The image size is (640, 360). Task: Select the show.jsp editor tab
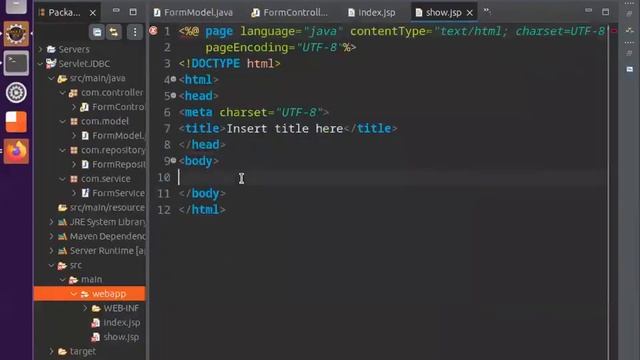coord(439,13)
